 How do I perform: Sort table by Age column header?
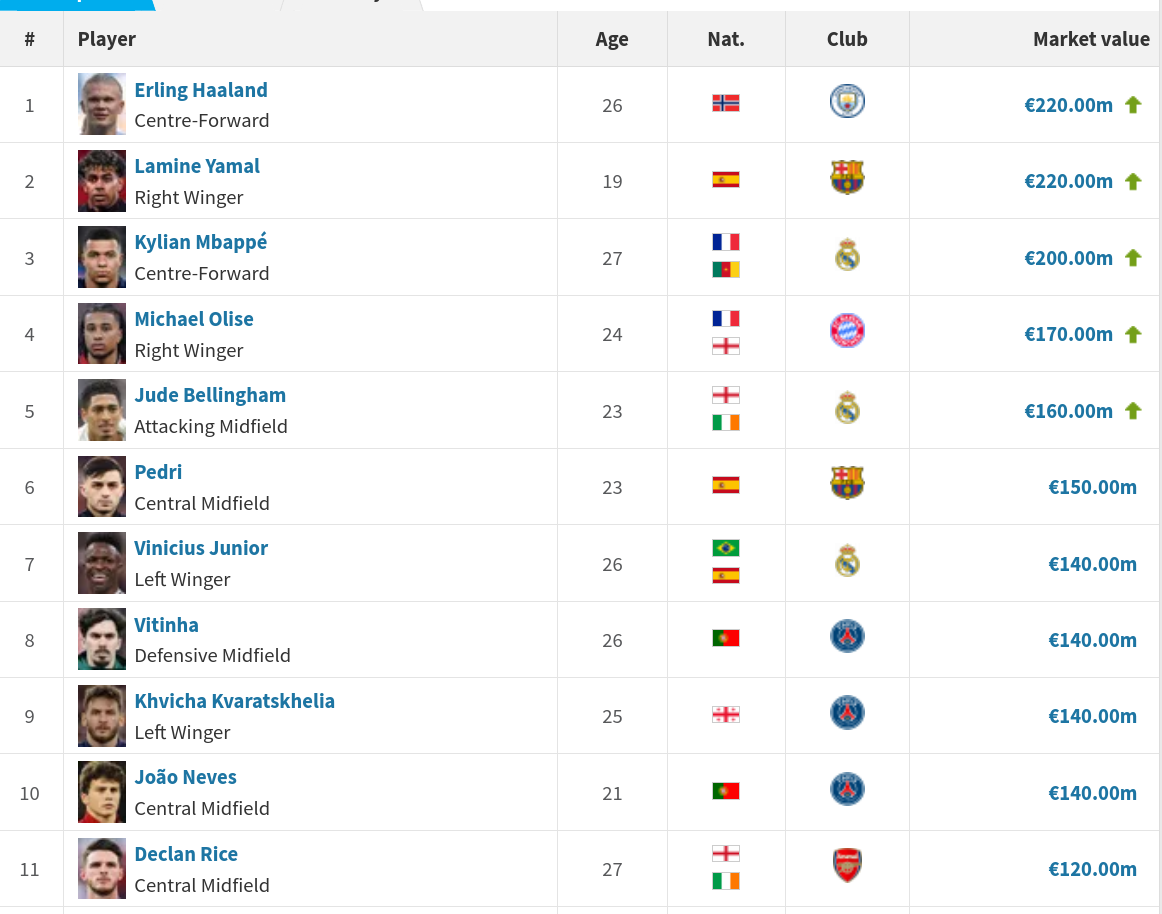[x=611, y=39]
